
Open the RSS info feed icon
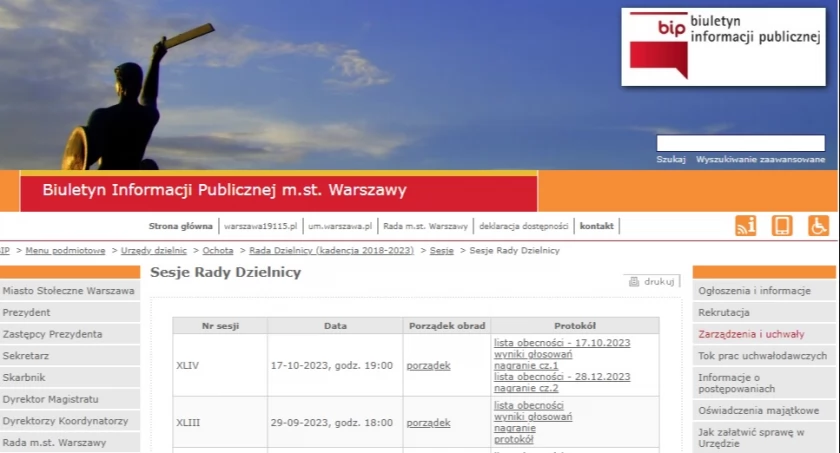(x=745, y=226)
